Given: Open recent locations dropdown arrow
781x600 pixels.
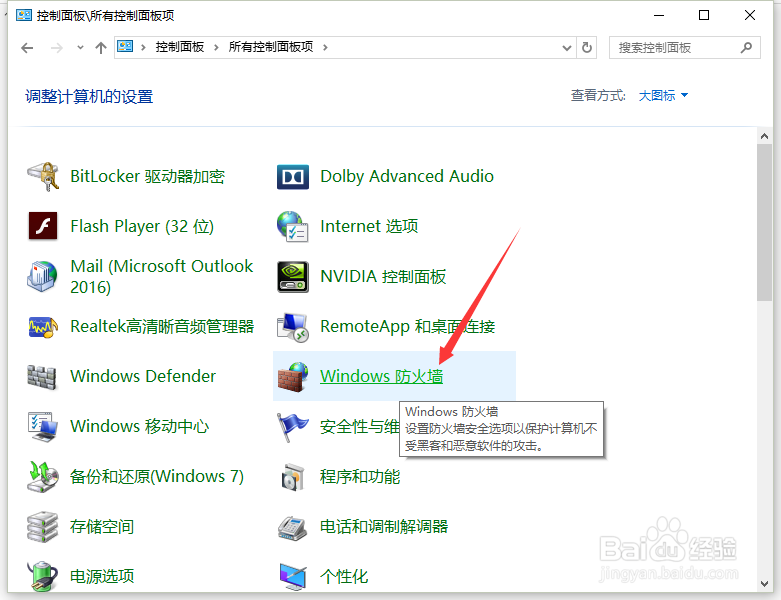Looking at the screenshot, I should point(80,48).
